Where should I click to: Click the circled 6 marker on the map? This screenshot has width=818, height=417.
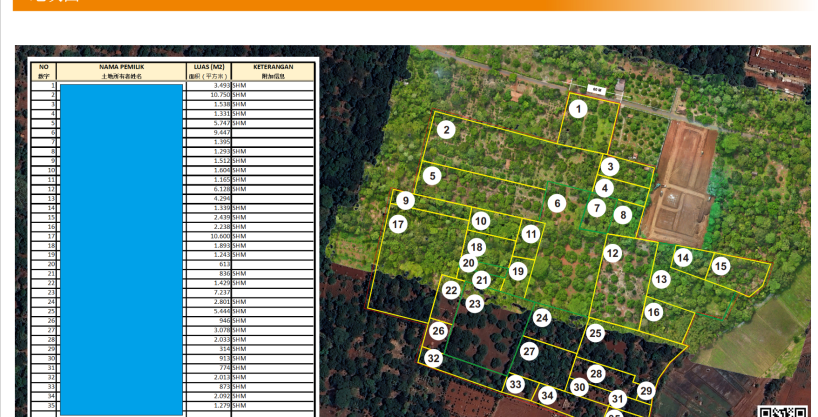click(x=557, y=204)
